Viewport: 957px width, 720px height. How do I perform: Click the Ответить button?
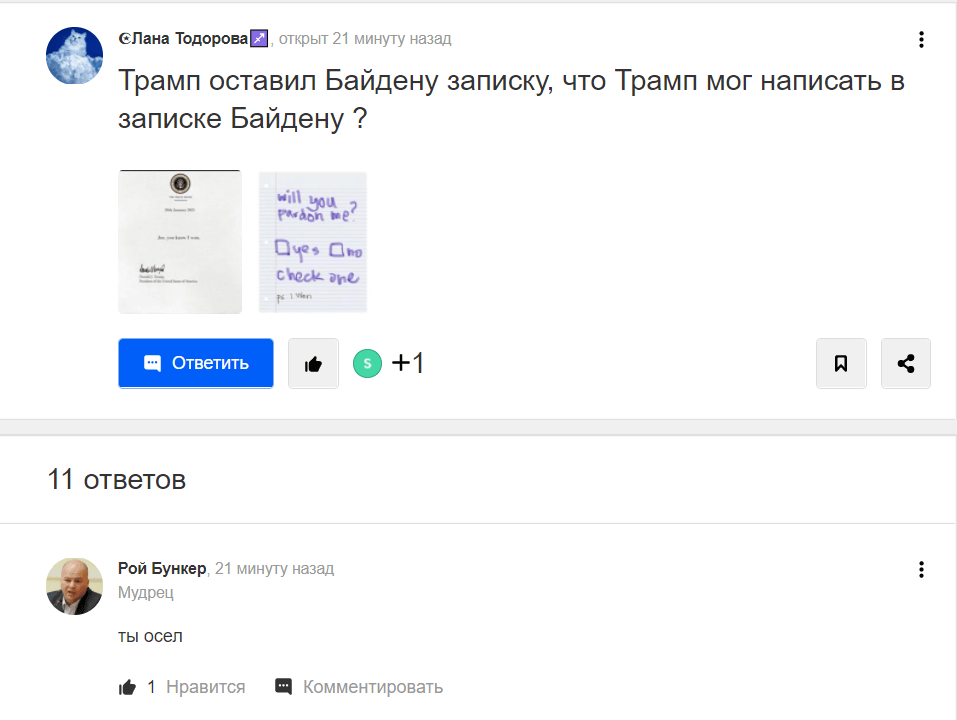195,363
